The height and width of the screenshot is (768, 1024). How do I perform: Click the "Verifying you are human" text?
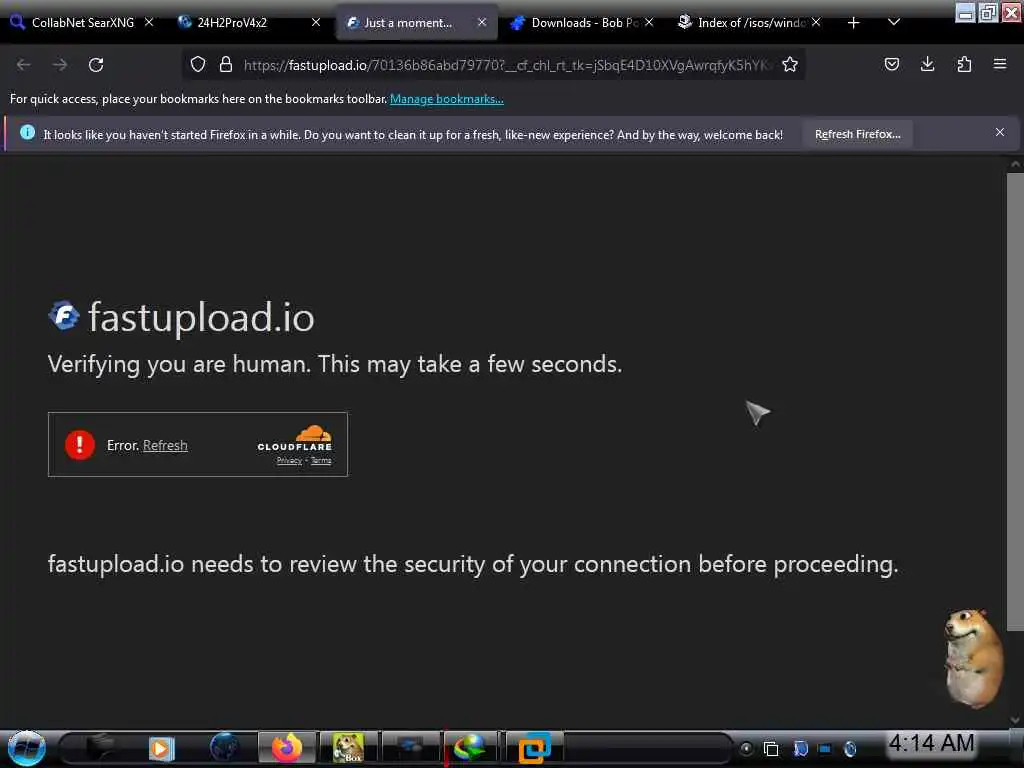[x=335, y=364]
